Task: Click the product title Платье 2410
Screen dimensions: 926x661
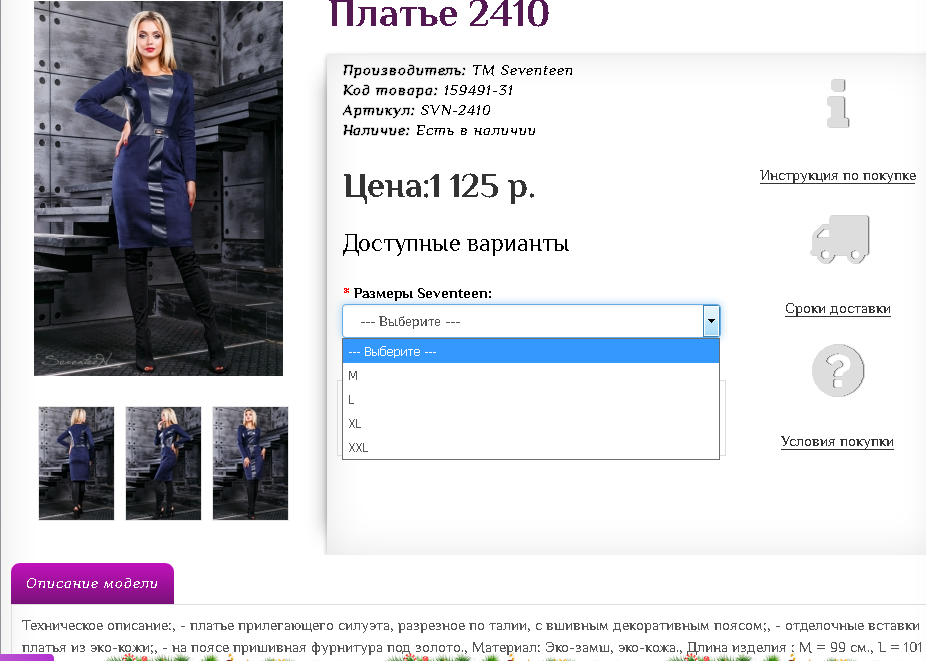Action: click(439, 13)
